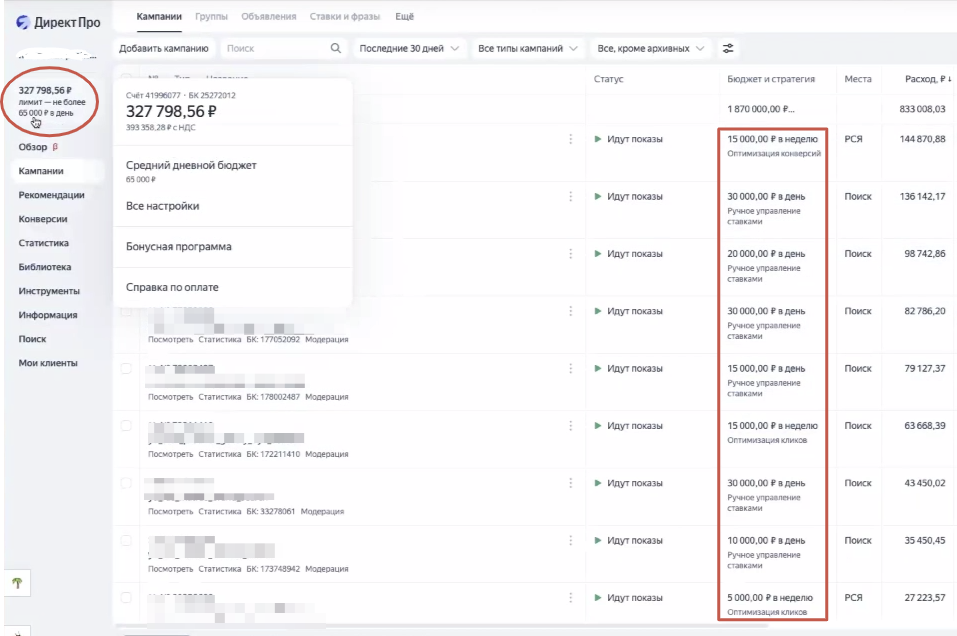Switch to the Кампании tab
This screenshot has width=957, height=636.
[x=159, y=16]
